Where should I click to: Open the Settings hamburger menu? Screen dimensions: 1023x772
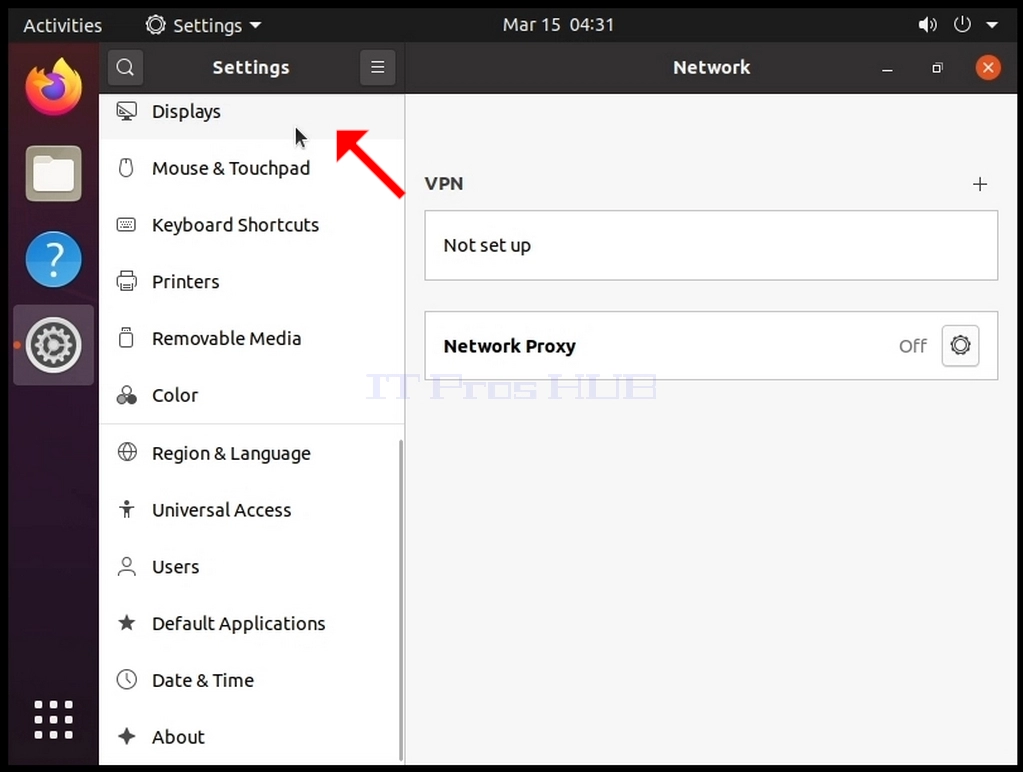pos(378,67)
